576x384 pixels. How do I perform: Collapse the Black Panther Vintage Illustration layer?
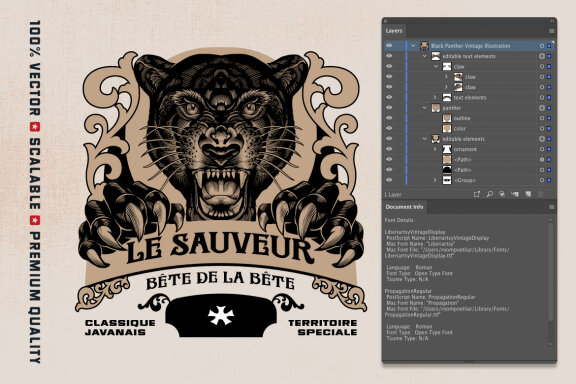click(x=413, y=46)
